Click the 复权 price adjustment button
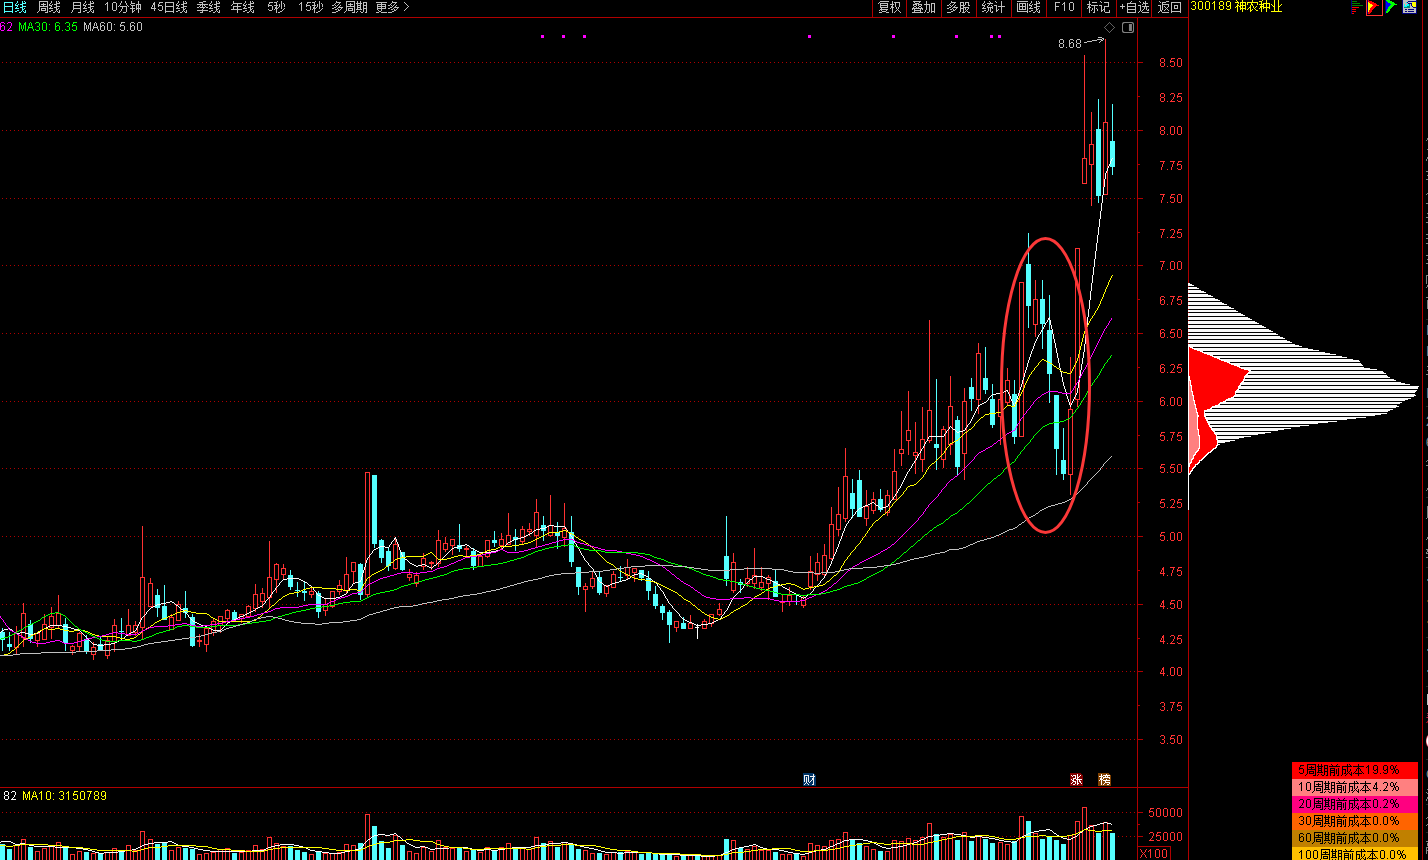Image resolution: width=1428 pixels, height=860 pixels. [889, 7]
